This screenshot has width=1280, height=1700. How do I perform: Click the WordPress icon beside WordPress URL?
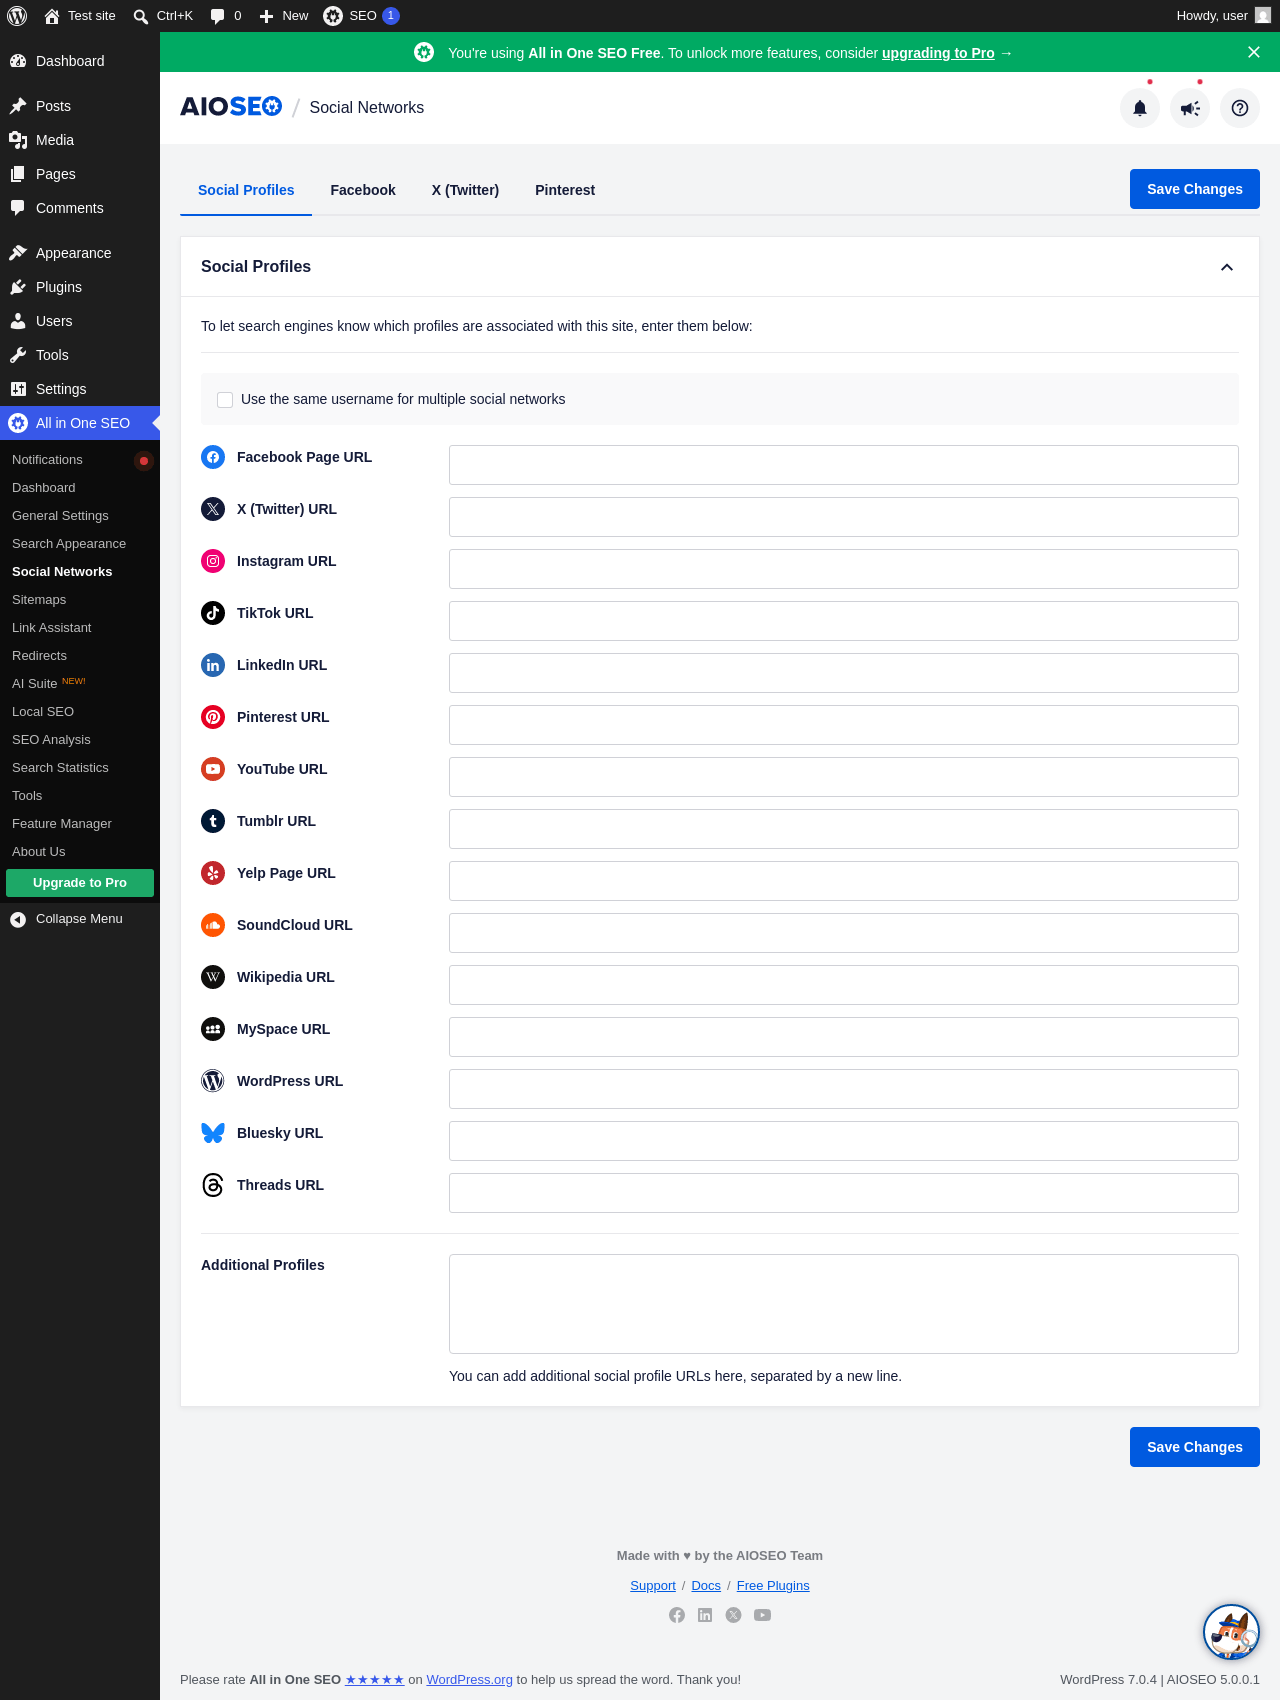(213, 1081)
